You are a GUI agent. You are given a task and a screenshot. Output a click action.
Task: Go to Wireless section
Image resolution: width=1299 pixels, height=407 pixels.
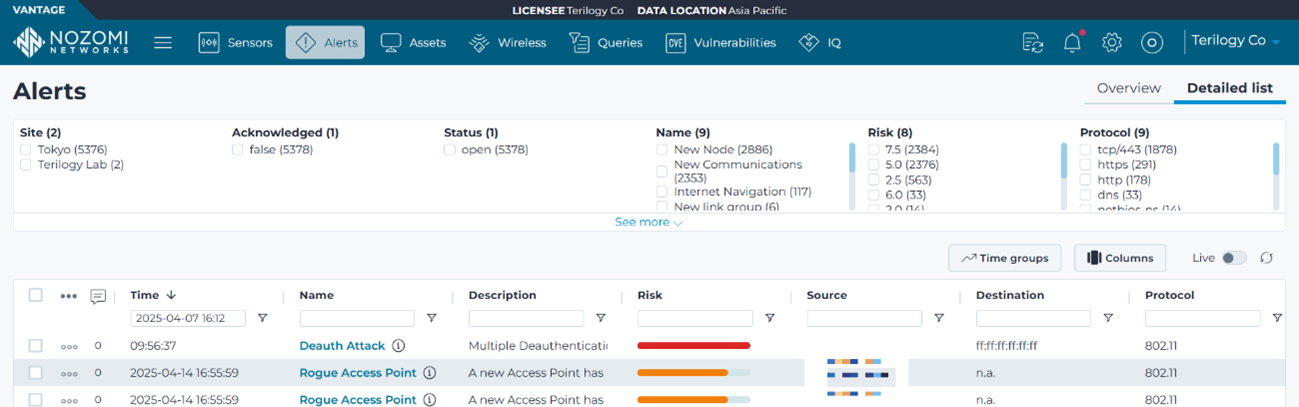508,42
